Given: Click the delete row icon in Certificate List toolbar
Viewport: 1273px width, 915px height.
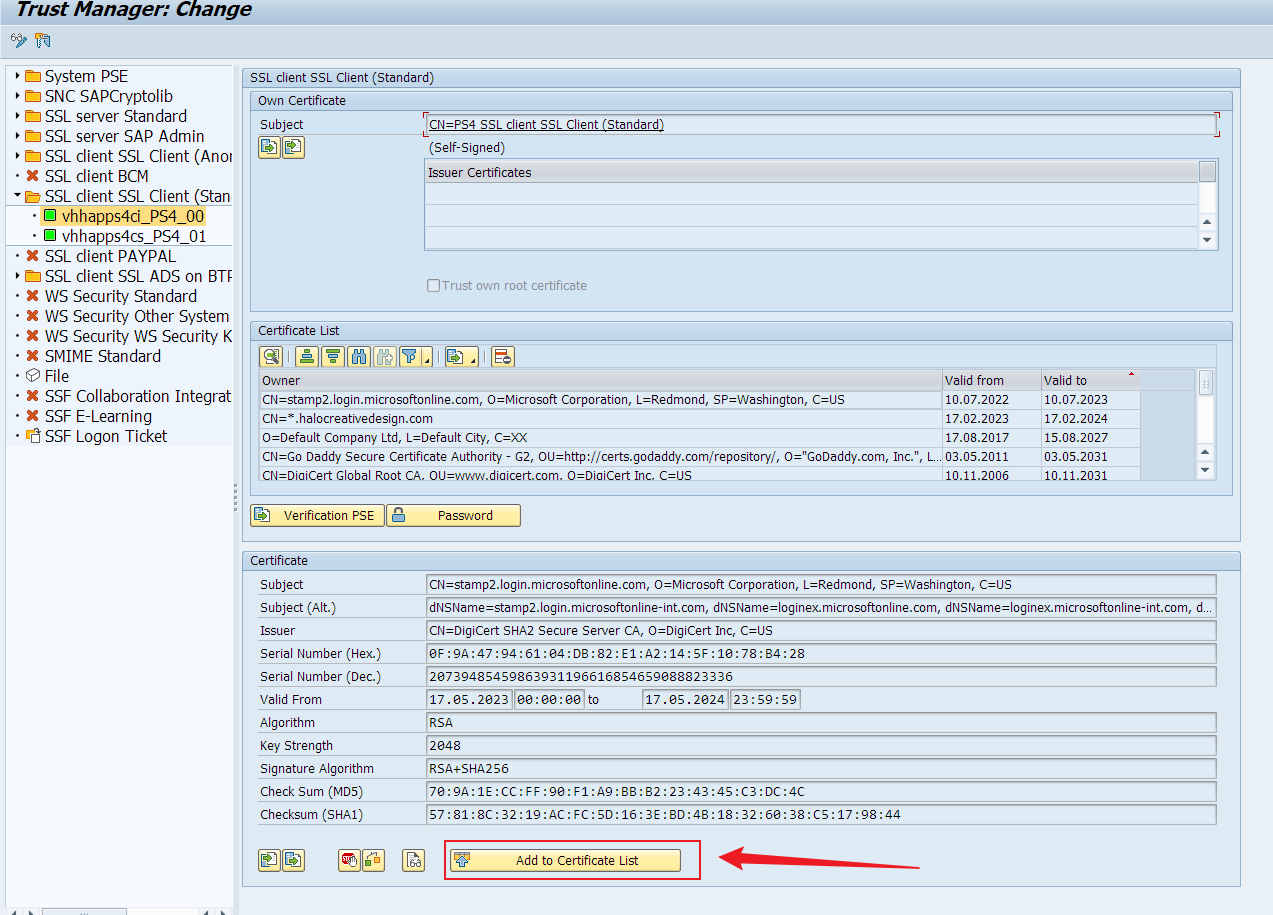Looking at the screenshot, I should tap(503, 356).
